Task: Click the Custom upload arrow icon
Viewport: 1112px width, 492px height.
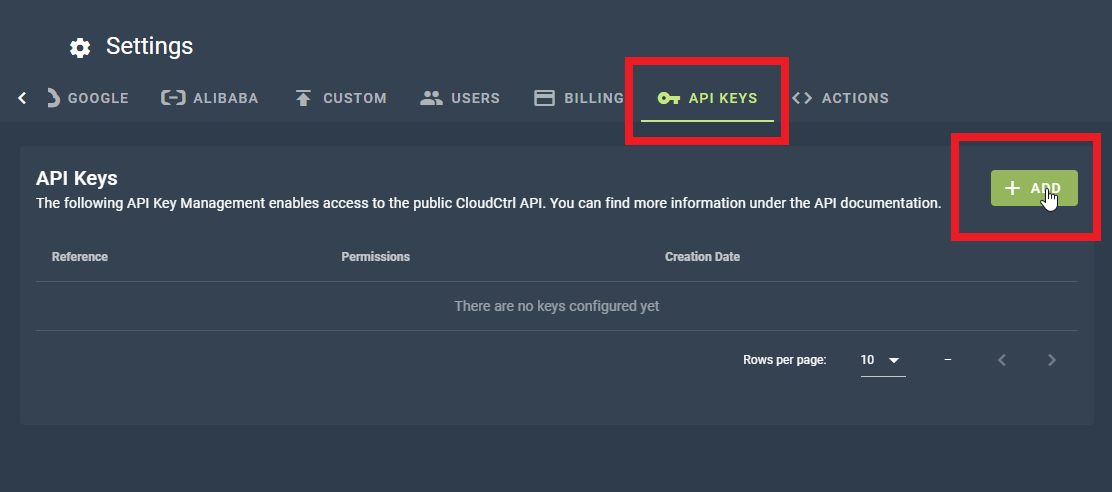Action: (x=303, y=98)
